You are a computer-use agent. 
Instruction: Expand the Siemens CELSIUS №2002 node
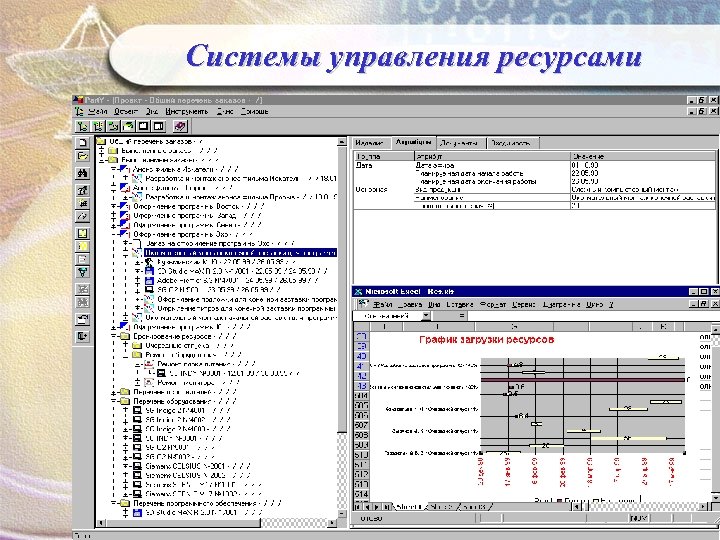click(x=125, y=475)
